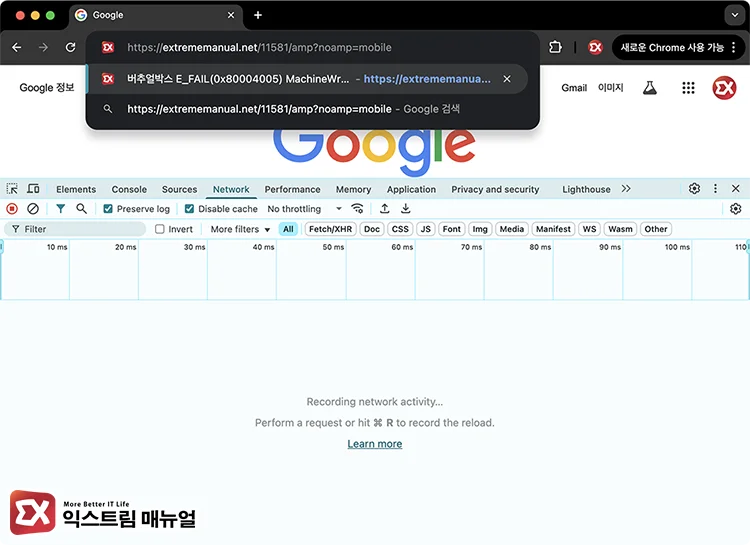
Task: Switch to the Performance tab
Action: (292, 189)
